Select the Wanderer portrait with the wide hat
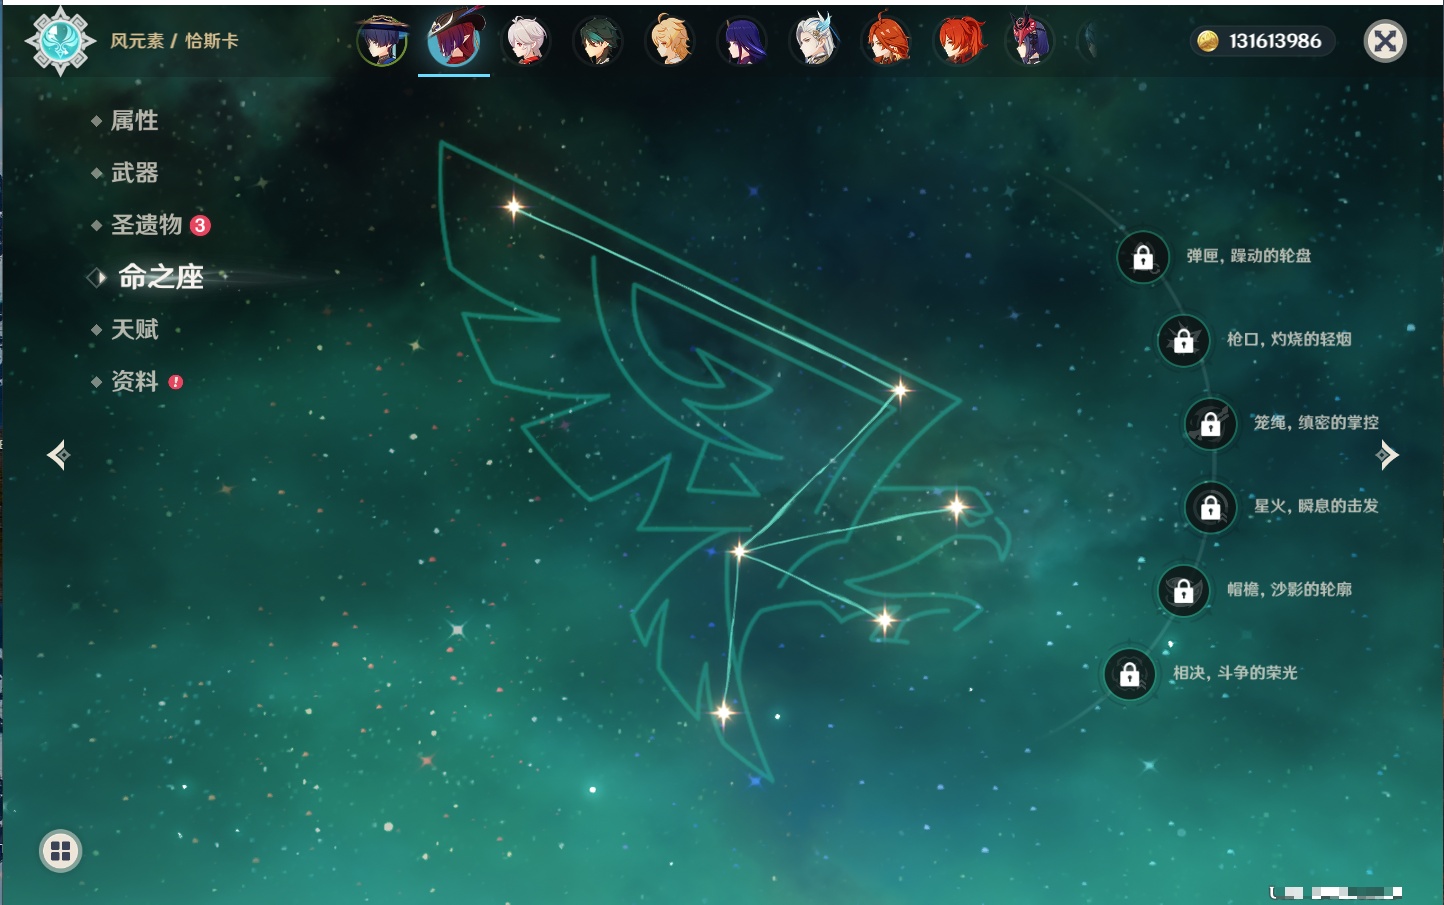Viewport: 1444px width, 905px height. [x=382, y=41]
